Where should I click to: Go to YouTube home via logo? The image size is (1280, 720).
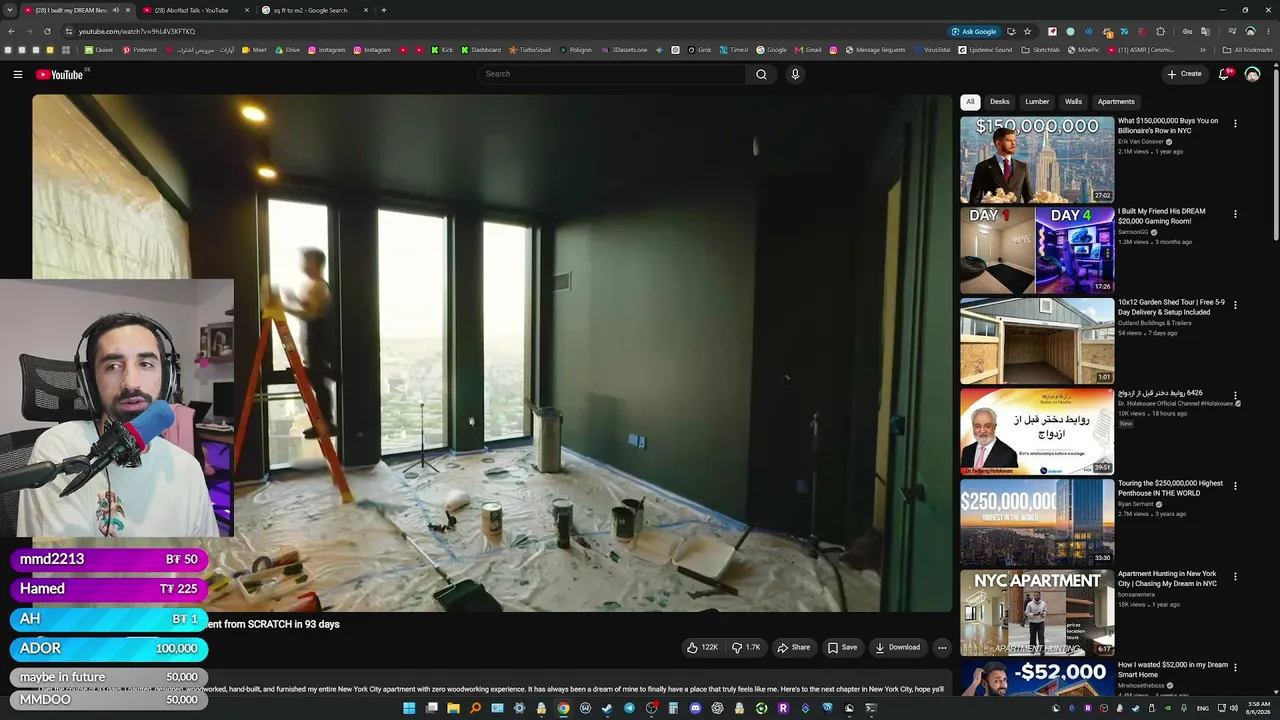point(60,74)
